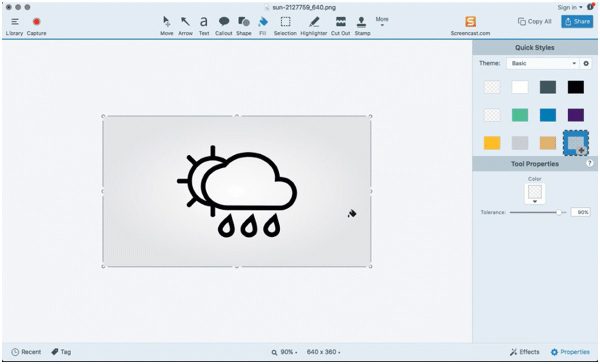This screenshot has width=600, height=364.
Task: Click the Copy All button
Action: pyautogui.click(x=535, y=22)
